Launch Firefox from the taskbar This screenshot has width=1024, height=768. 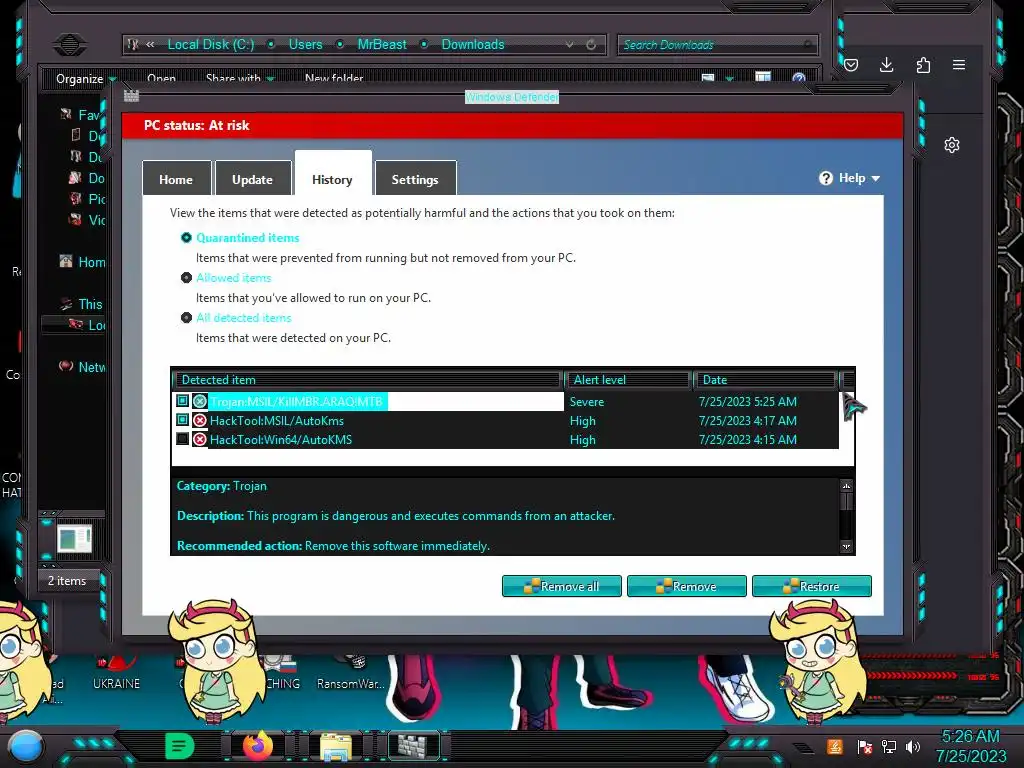coord(258,745)
